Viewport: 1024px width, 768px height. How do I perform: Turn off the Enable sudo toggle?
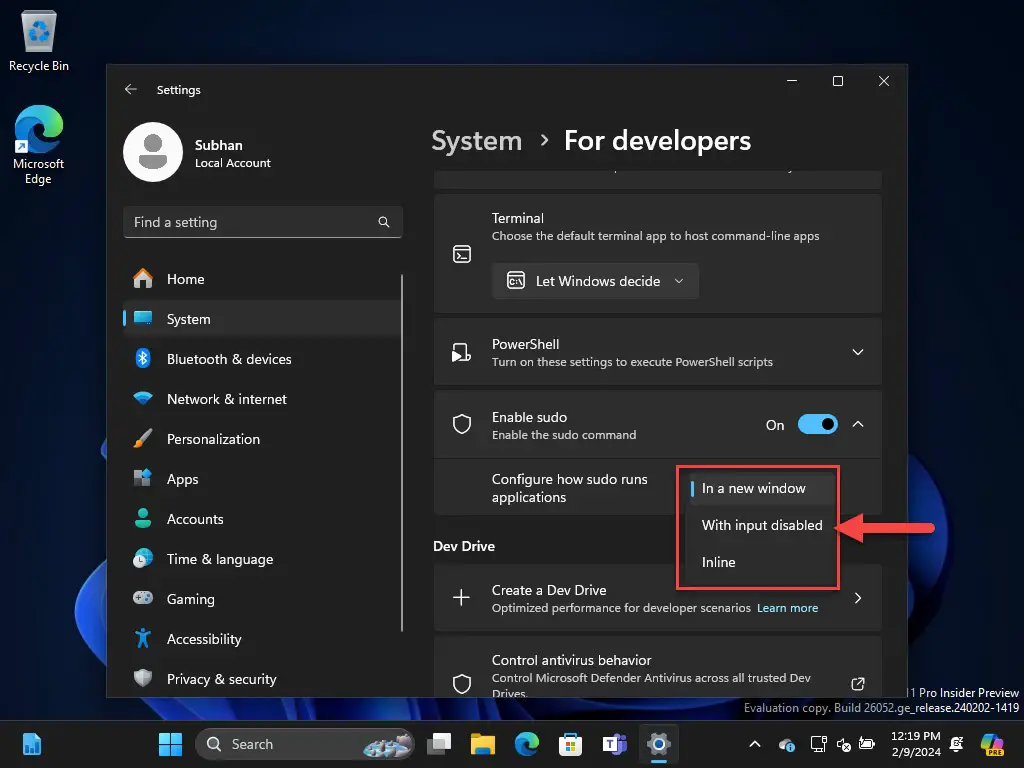818,424
